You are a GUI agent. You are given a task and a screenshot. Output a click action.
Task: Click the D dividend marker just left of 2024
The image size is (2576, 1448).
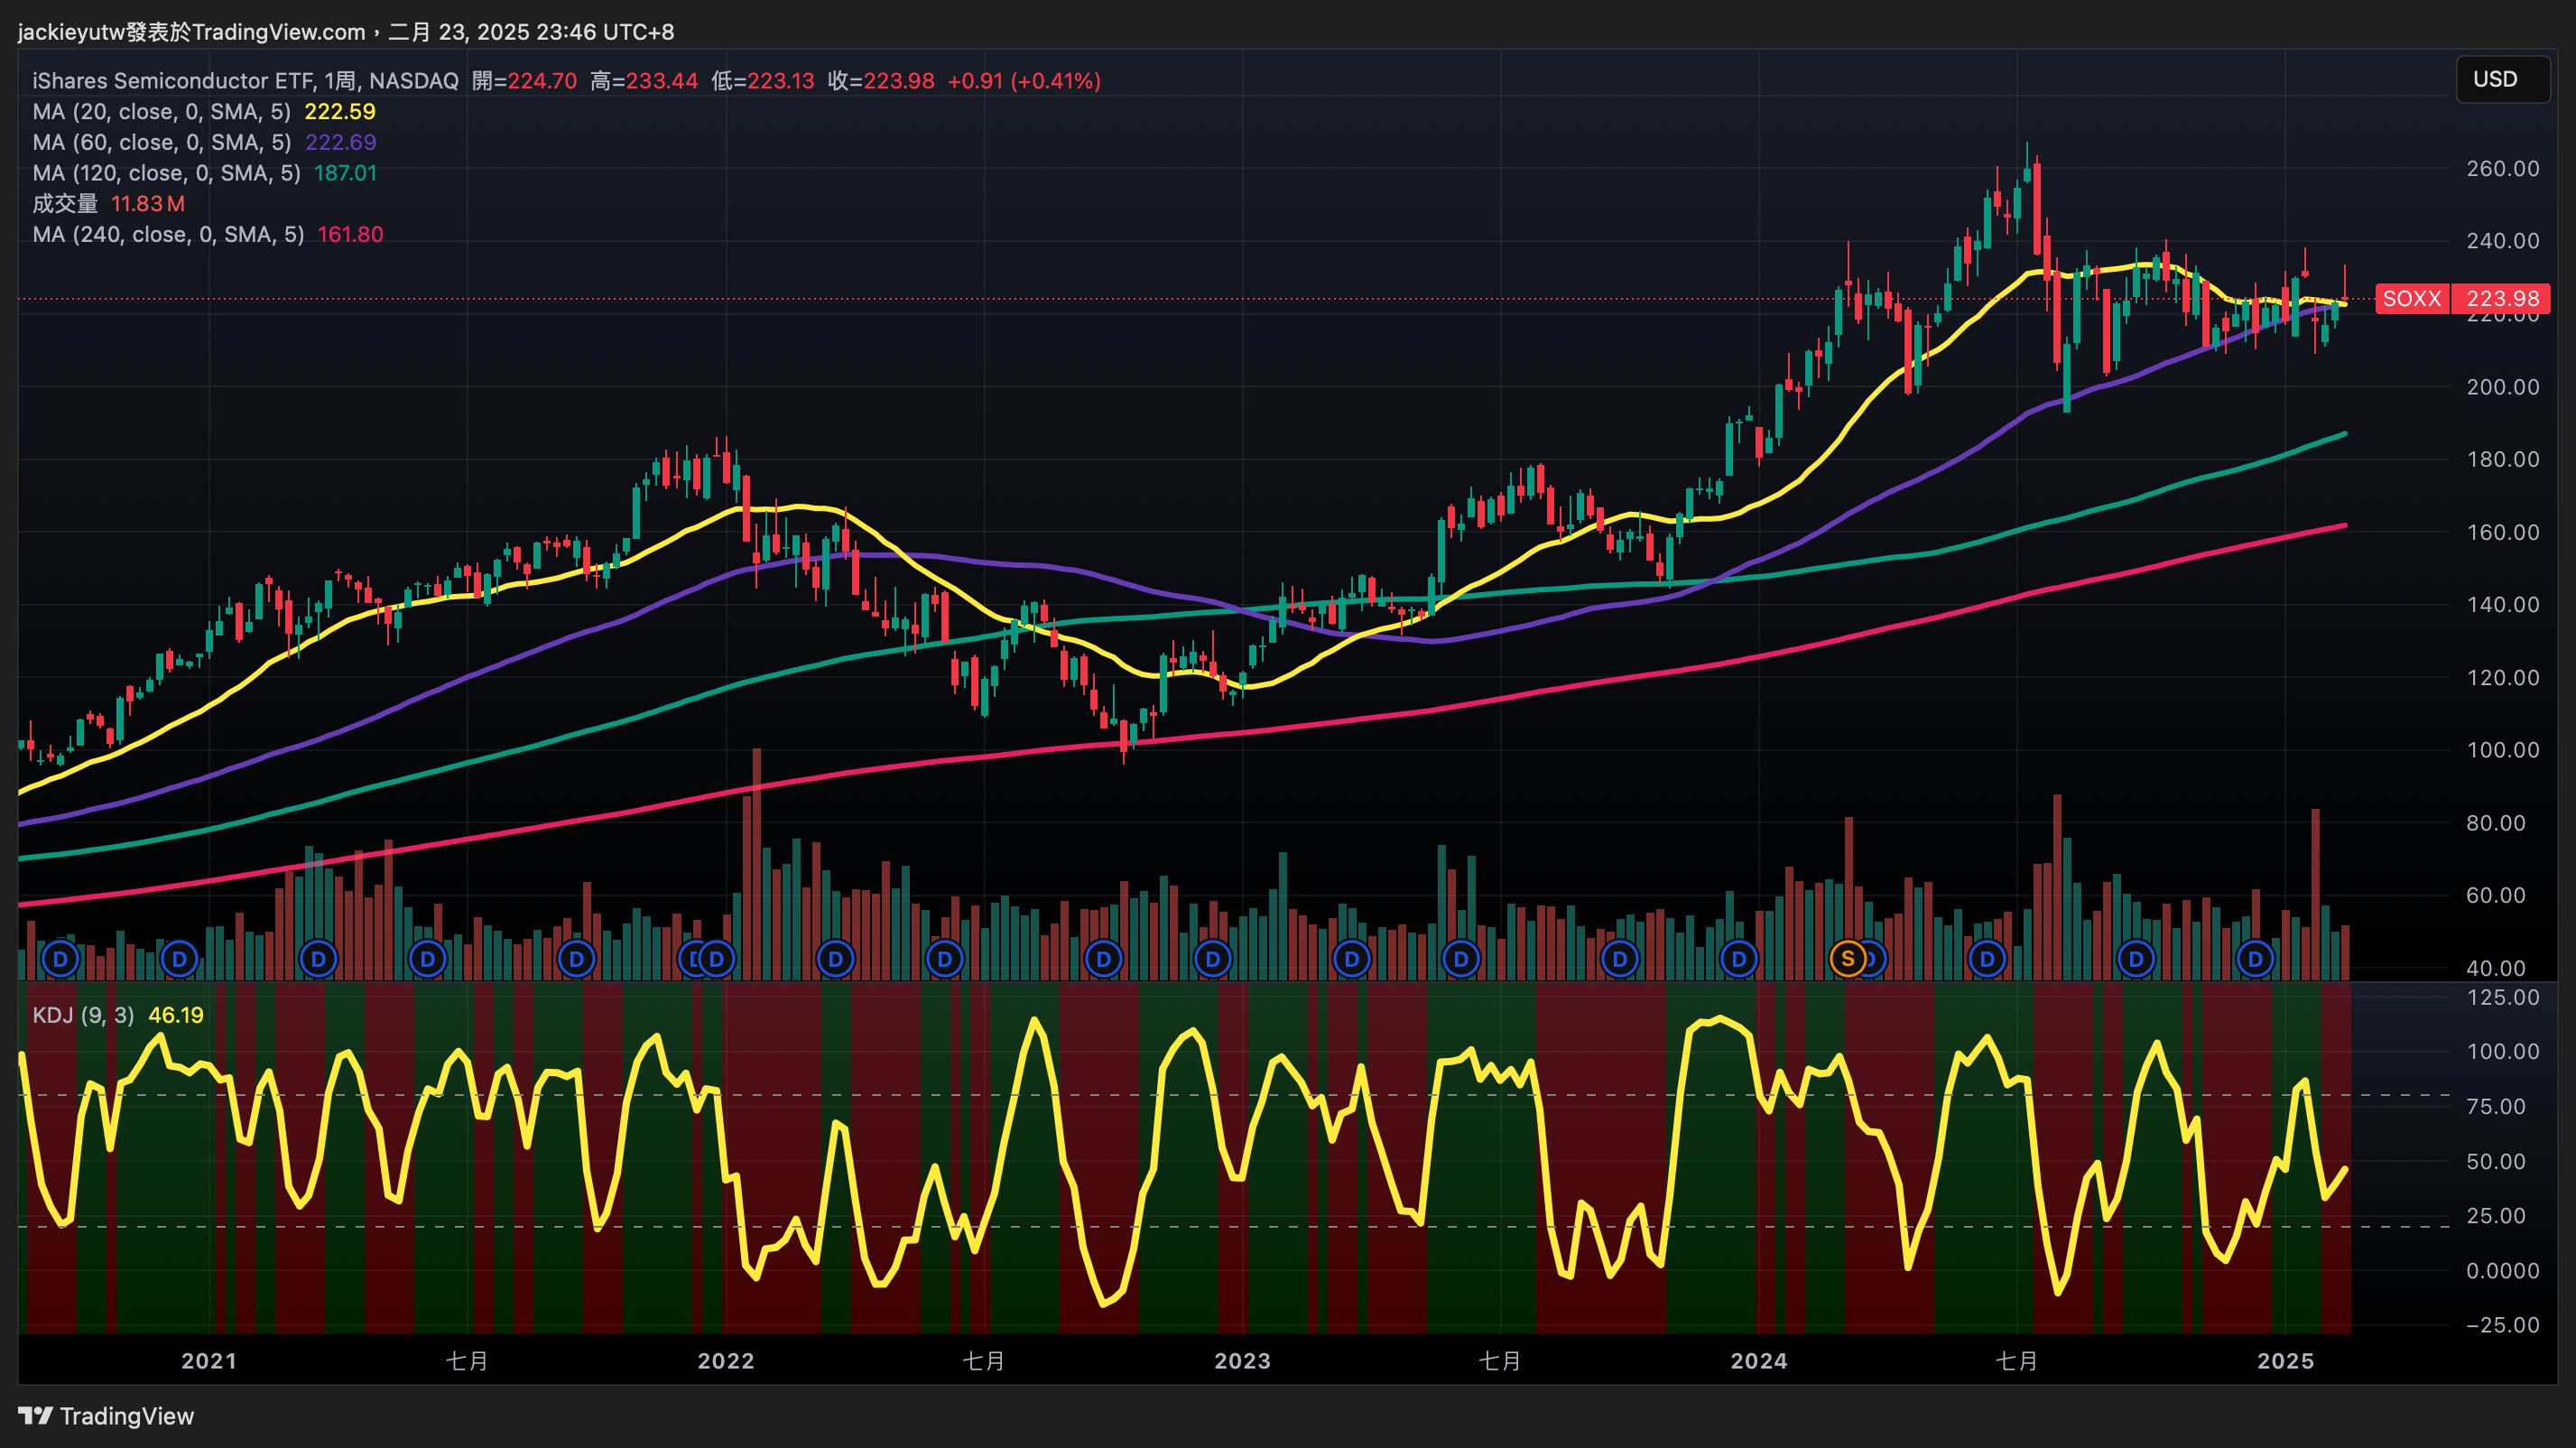coord(1739,959)
